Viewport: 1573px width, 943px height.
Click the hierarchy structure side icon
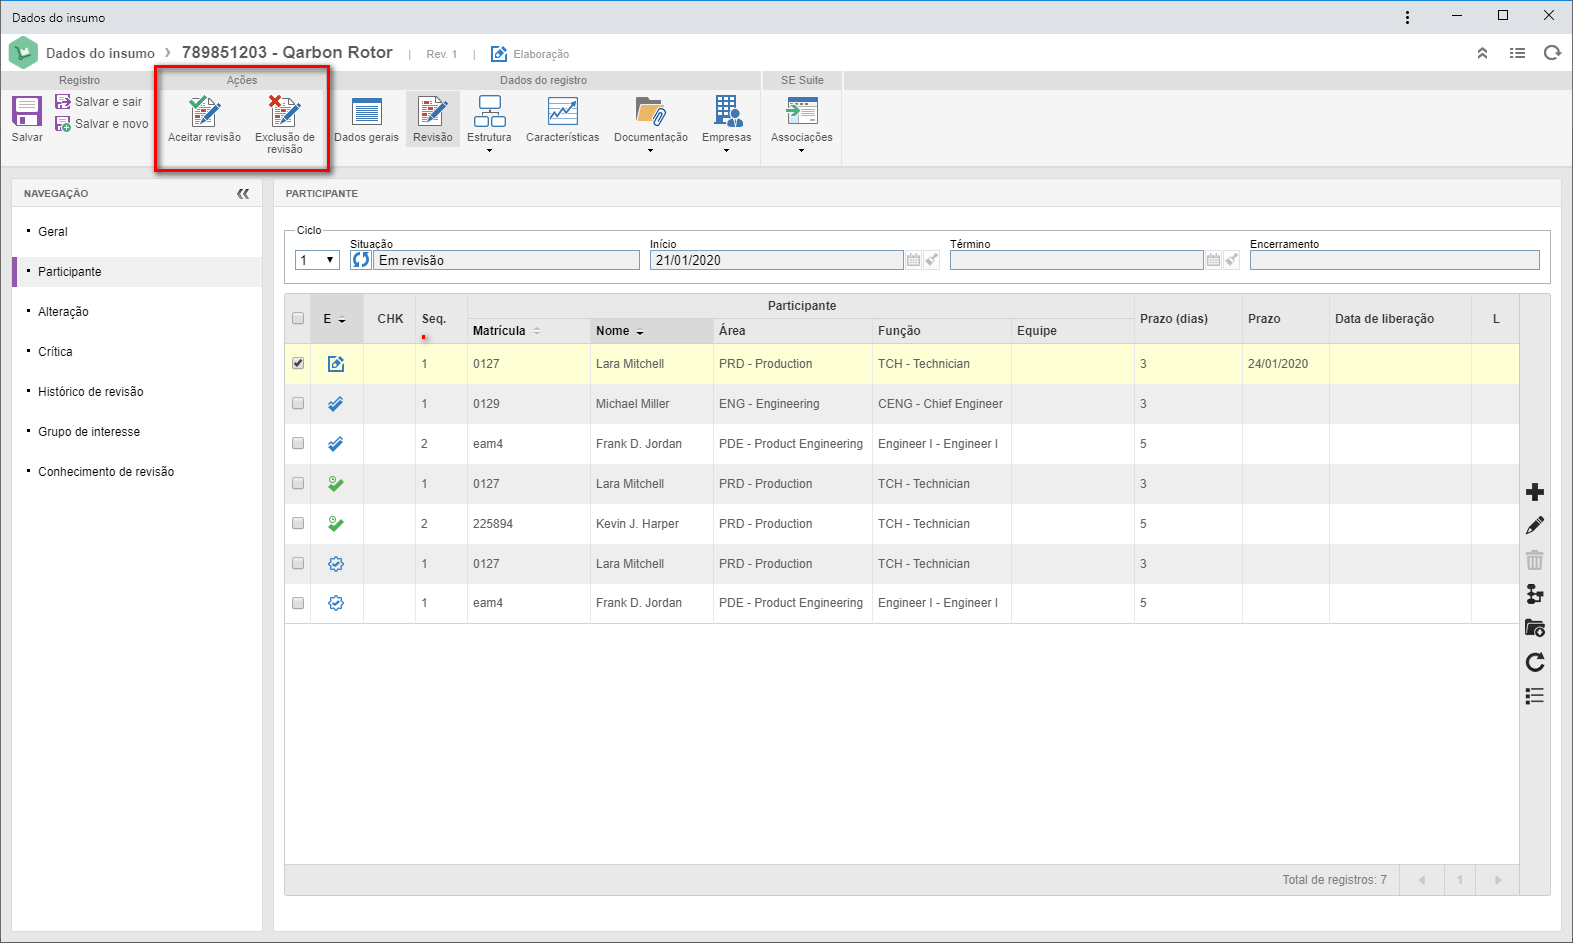click(1535, 594)
